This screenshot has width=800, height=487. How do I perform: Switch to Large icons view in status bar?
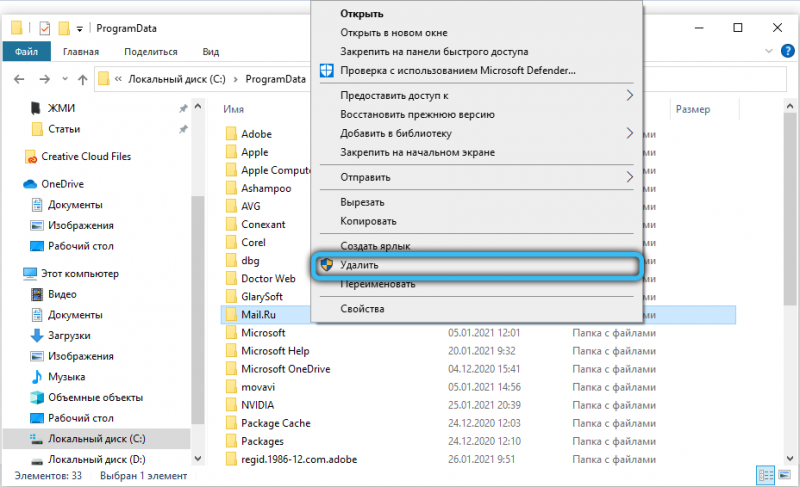pos(784,476)
